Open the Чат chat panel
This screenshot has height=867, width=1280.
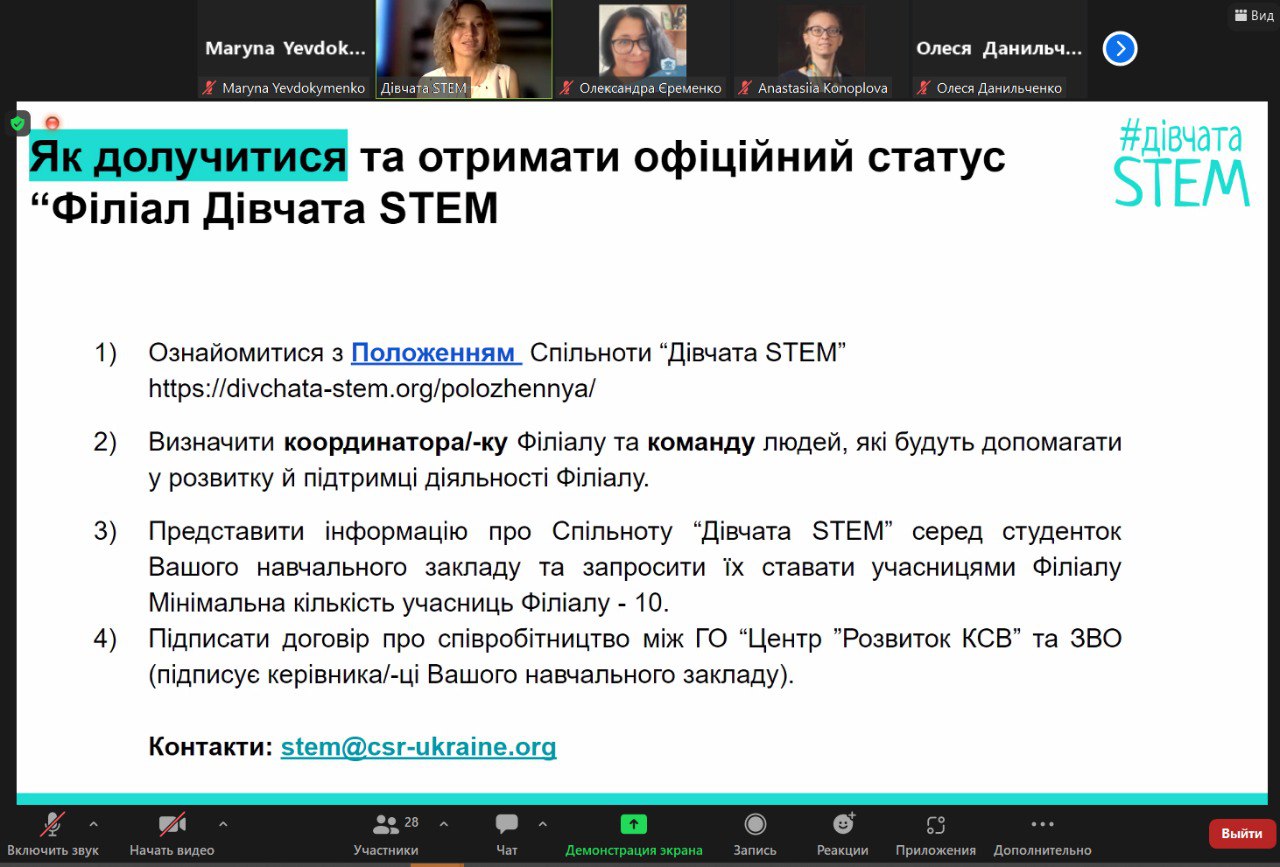[x=507, y=834]
